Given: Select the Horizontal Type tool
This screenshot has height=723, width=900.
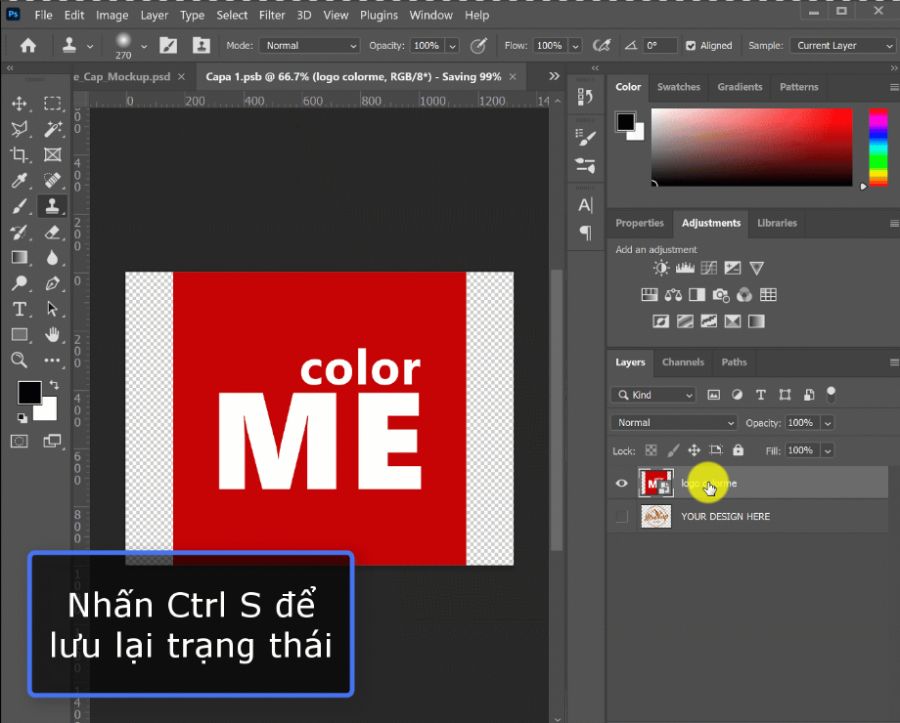Looking at the screenshot, I should coord(19,309).
